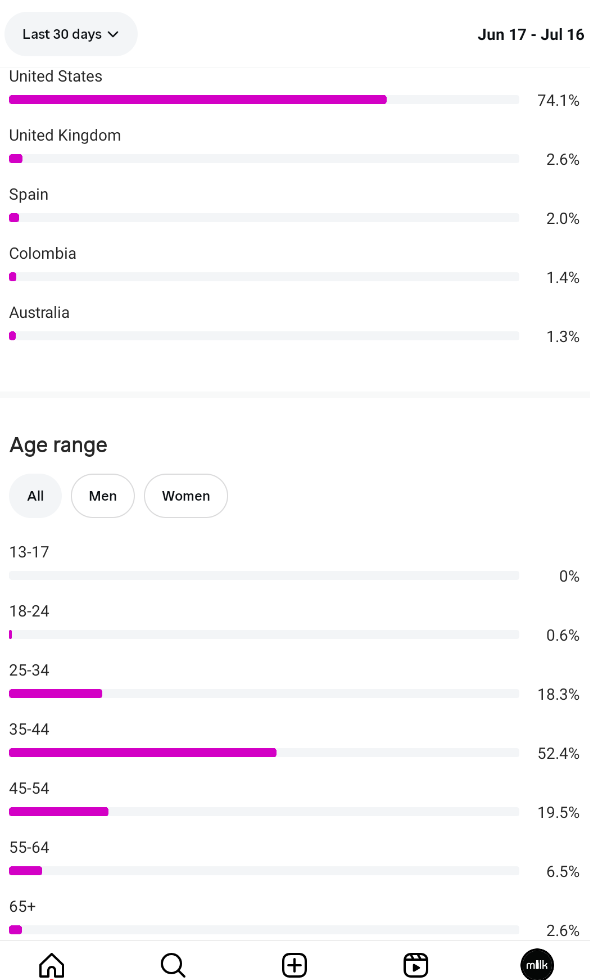Click the 45-54 age bar
The height and width of the screenshot is (980, 590).
coord(264,811)
